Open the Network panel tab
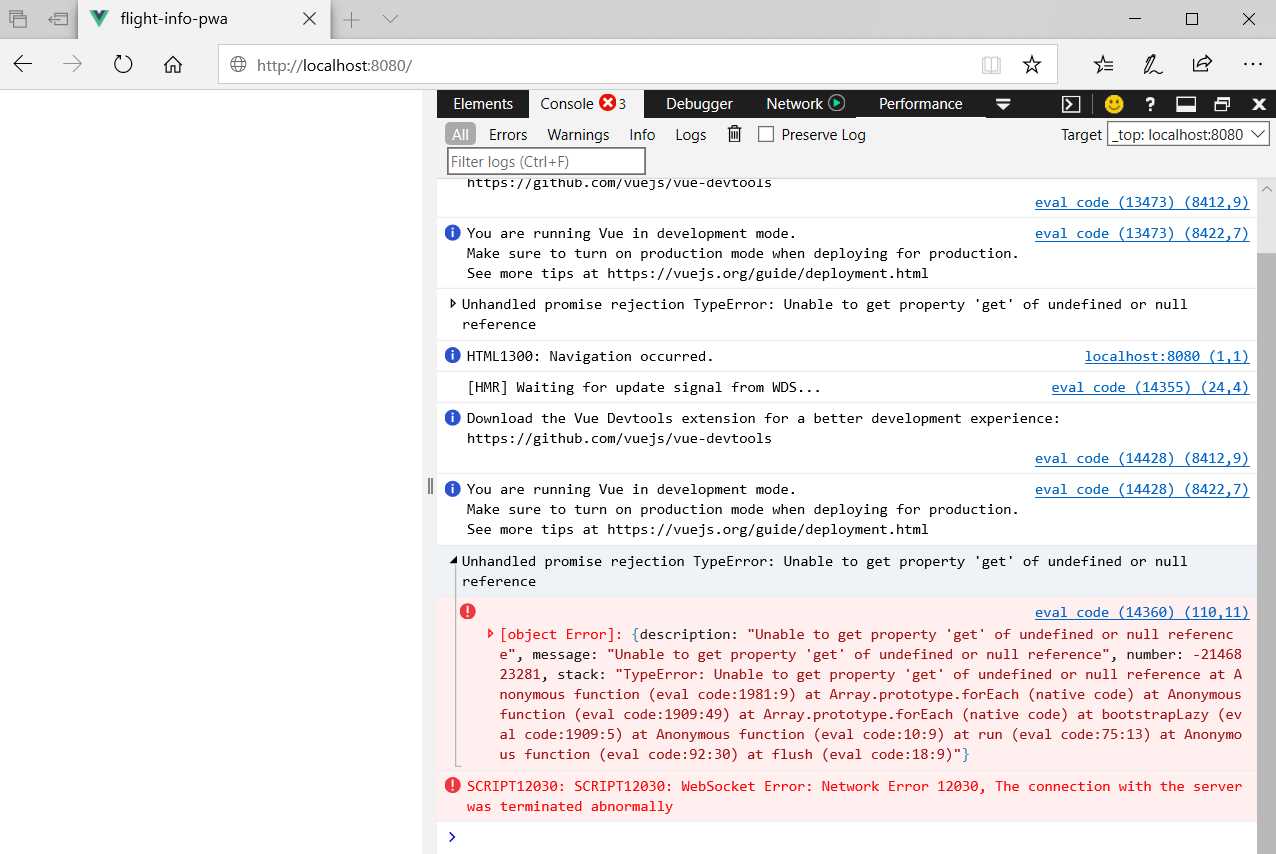The image size is (1276, 854). (x=798, y=103)
